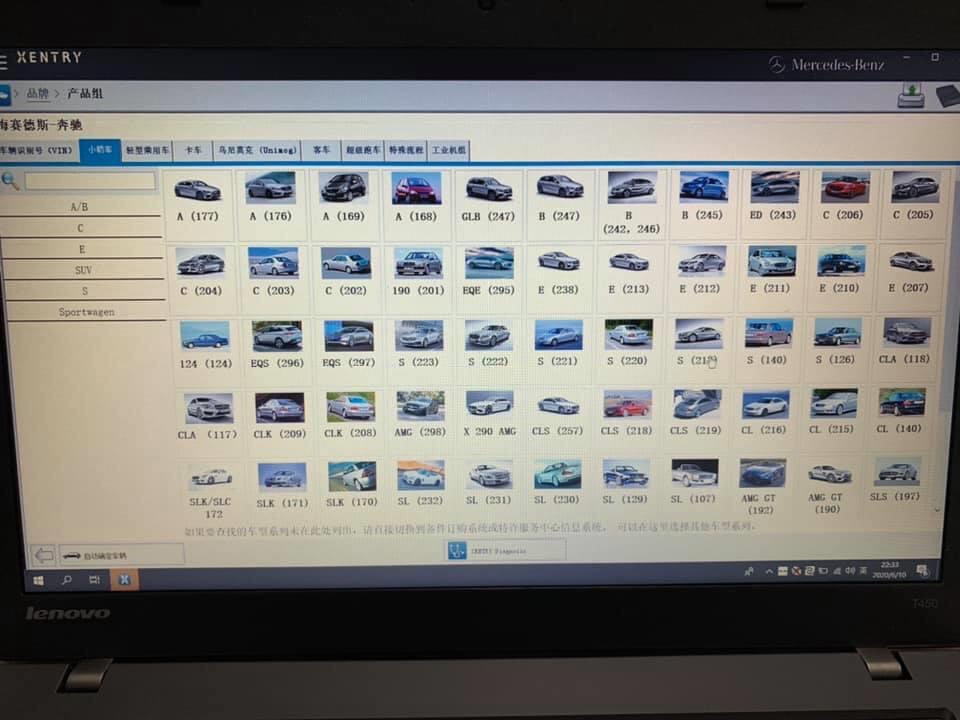Click the magnifier search icon
The height and width of the screenshot is (720, 960).
click(10, 181)
